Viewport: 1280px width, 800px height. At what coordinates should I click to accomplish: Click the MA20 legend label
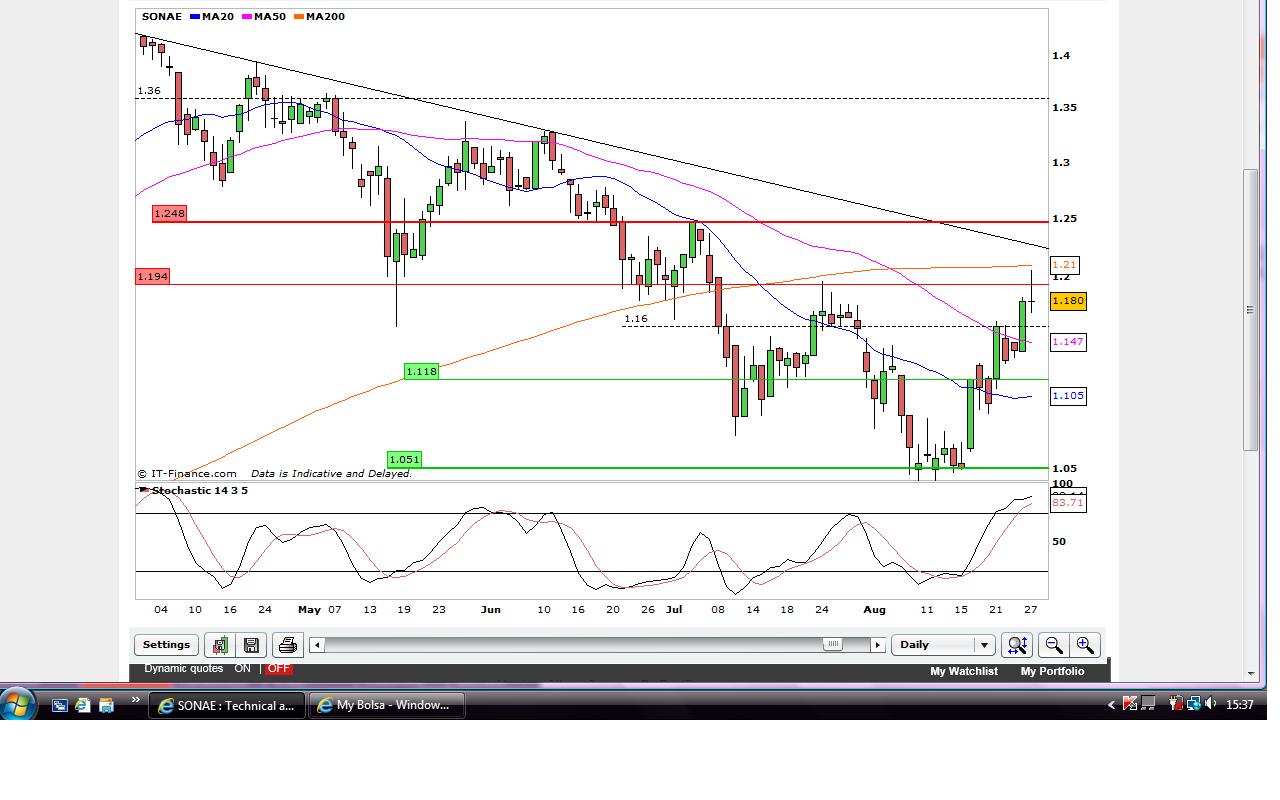click(212, 16)
